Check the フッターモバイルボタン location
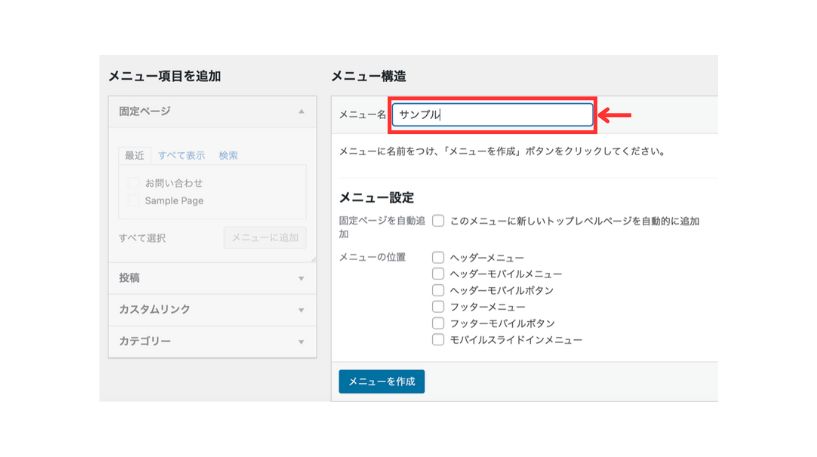817x457 pixels. 438,323
